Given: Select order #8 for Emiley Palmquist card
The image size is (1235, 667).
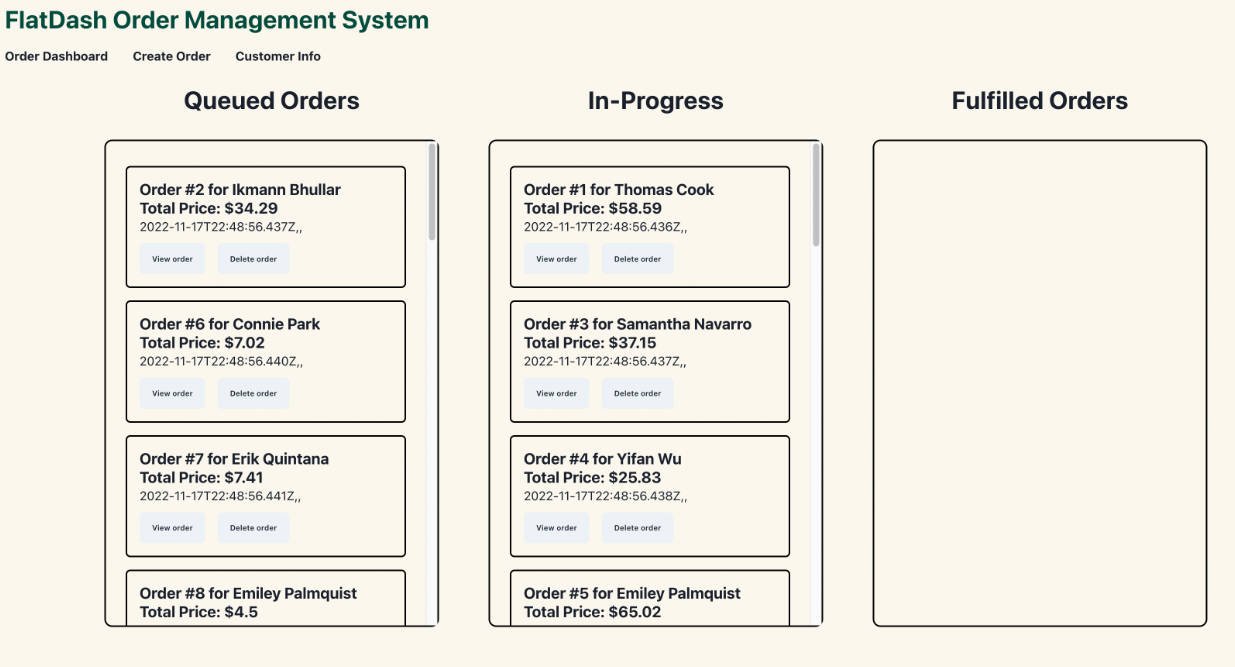Looking at the screenshot, I should pos(265,598).
